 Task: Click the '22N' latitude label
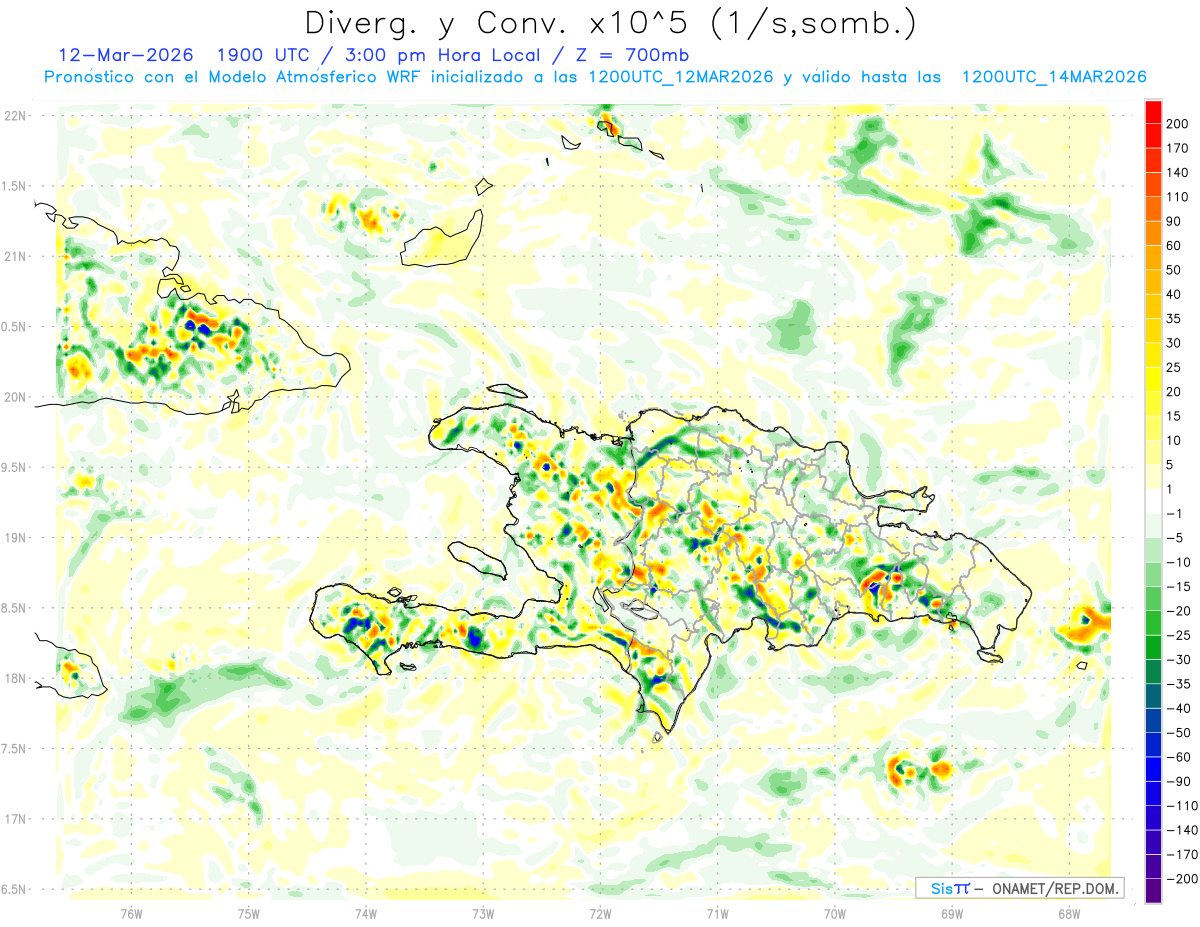[x=14, y=116]
